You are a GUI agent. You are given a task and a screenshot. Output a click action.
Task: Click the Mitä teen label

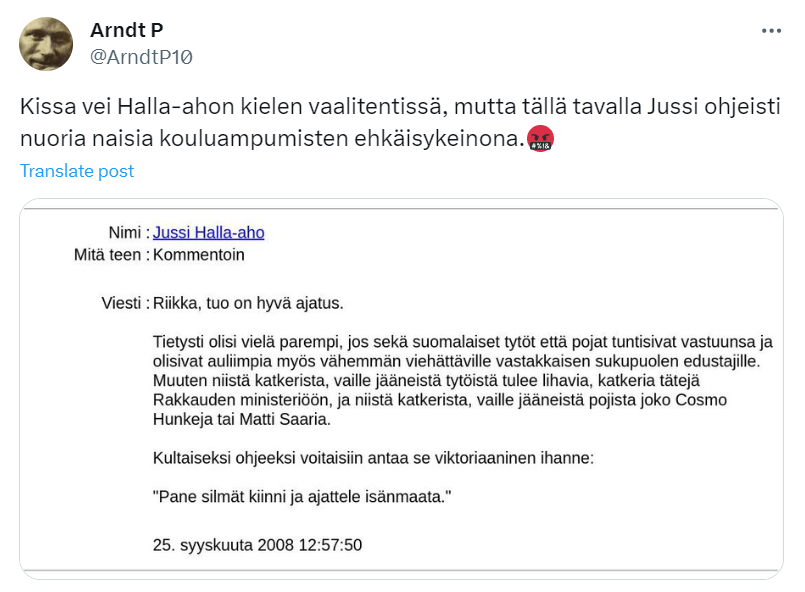point(110,255)
